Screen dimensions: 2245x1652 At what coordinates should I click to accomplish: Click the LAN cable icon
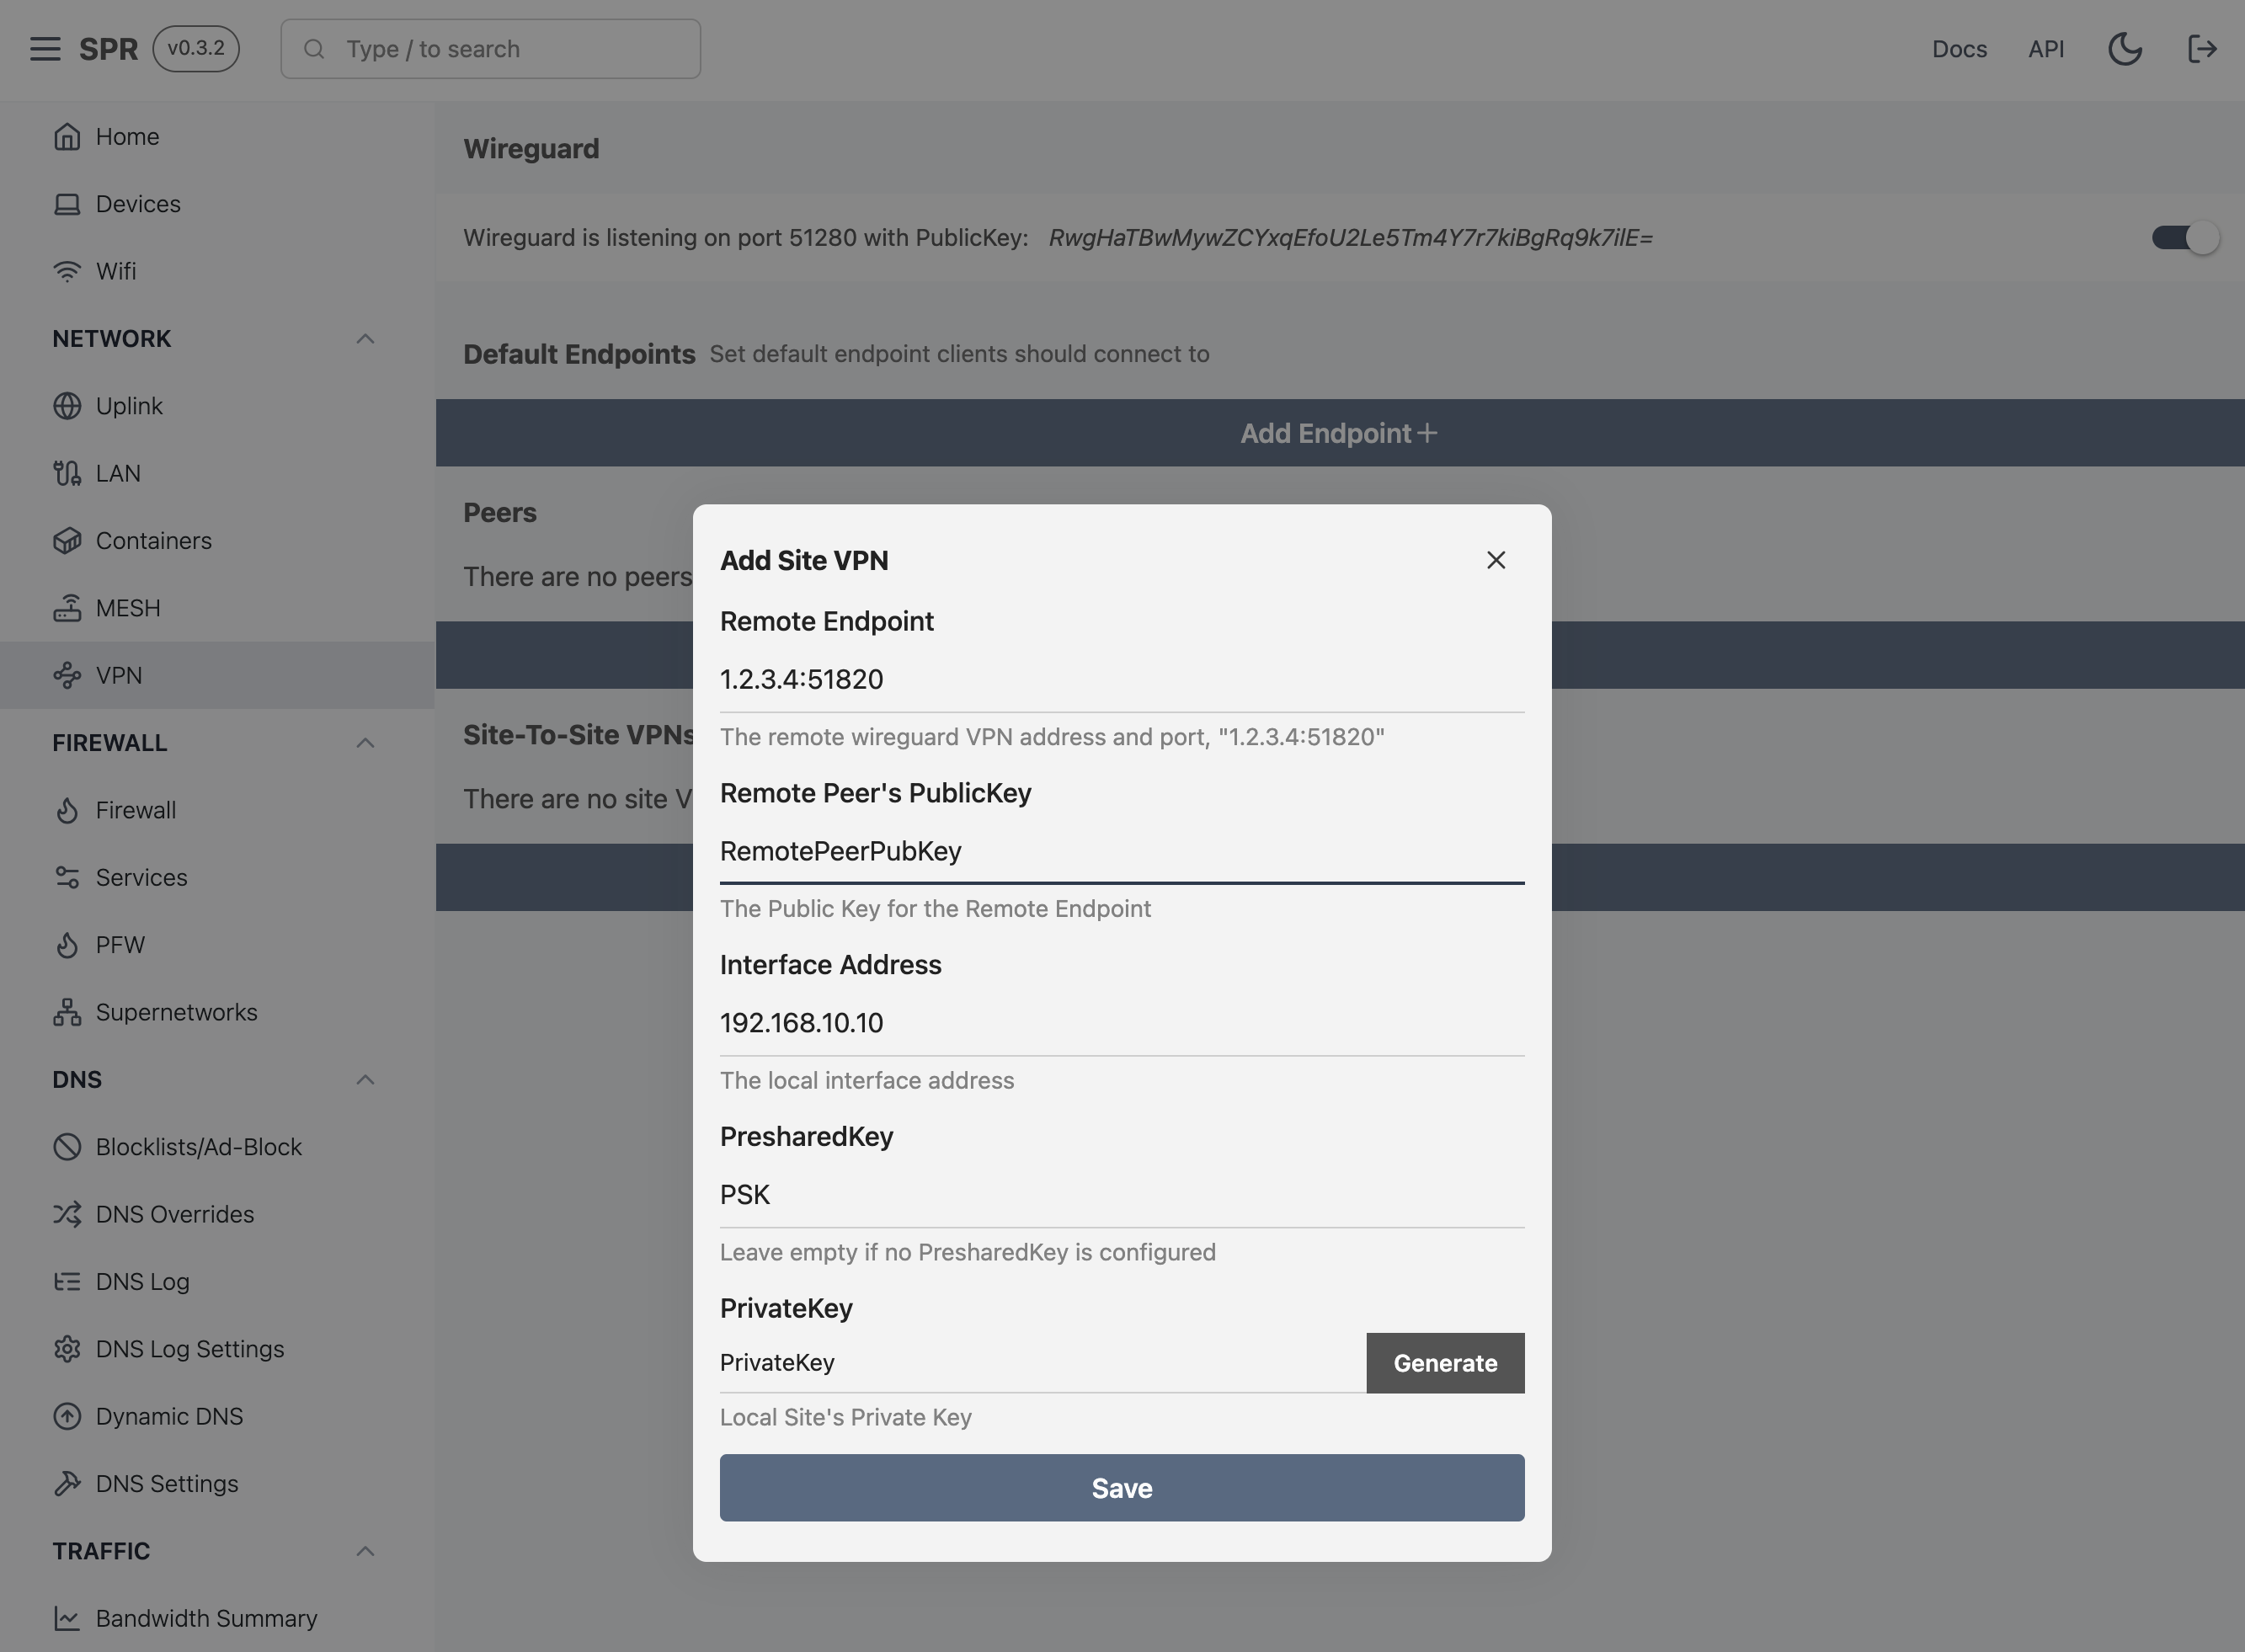point(67,473)
